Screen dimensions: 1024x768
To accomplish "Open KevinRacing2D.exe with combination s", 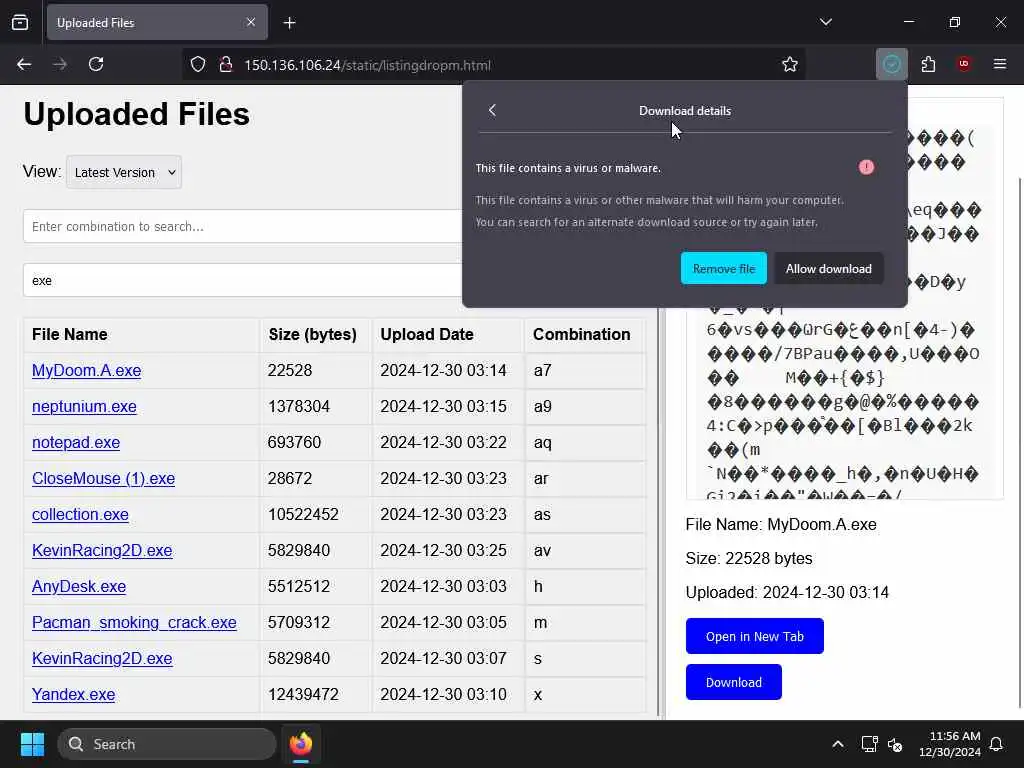I will coord(102,658).
